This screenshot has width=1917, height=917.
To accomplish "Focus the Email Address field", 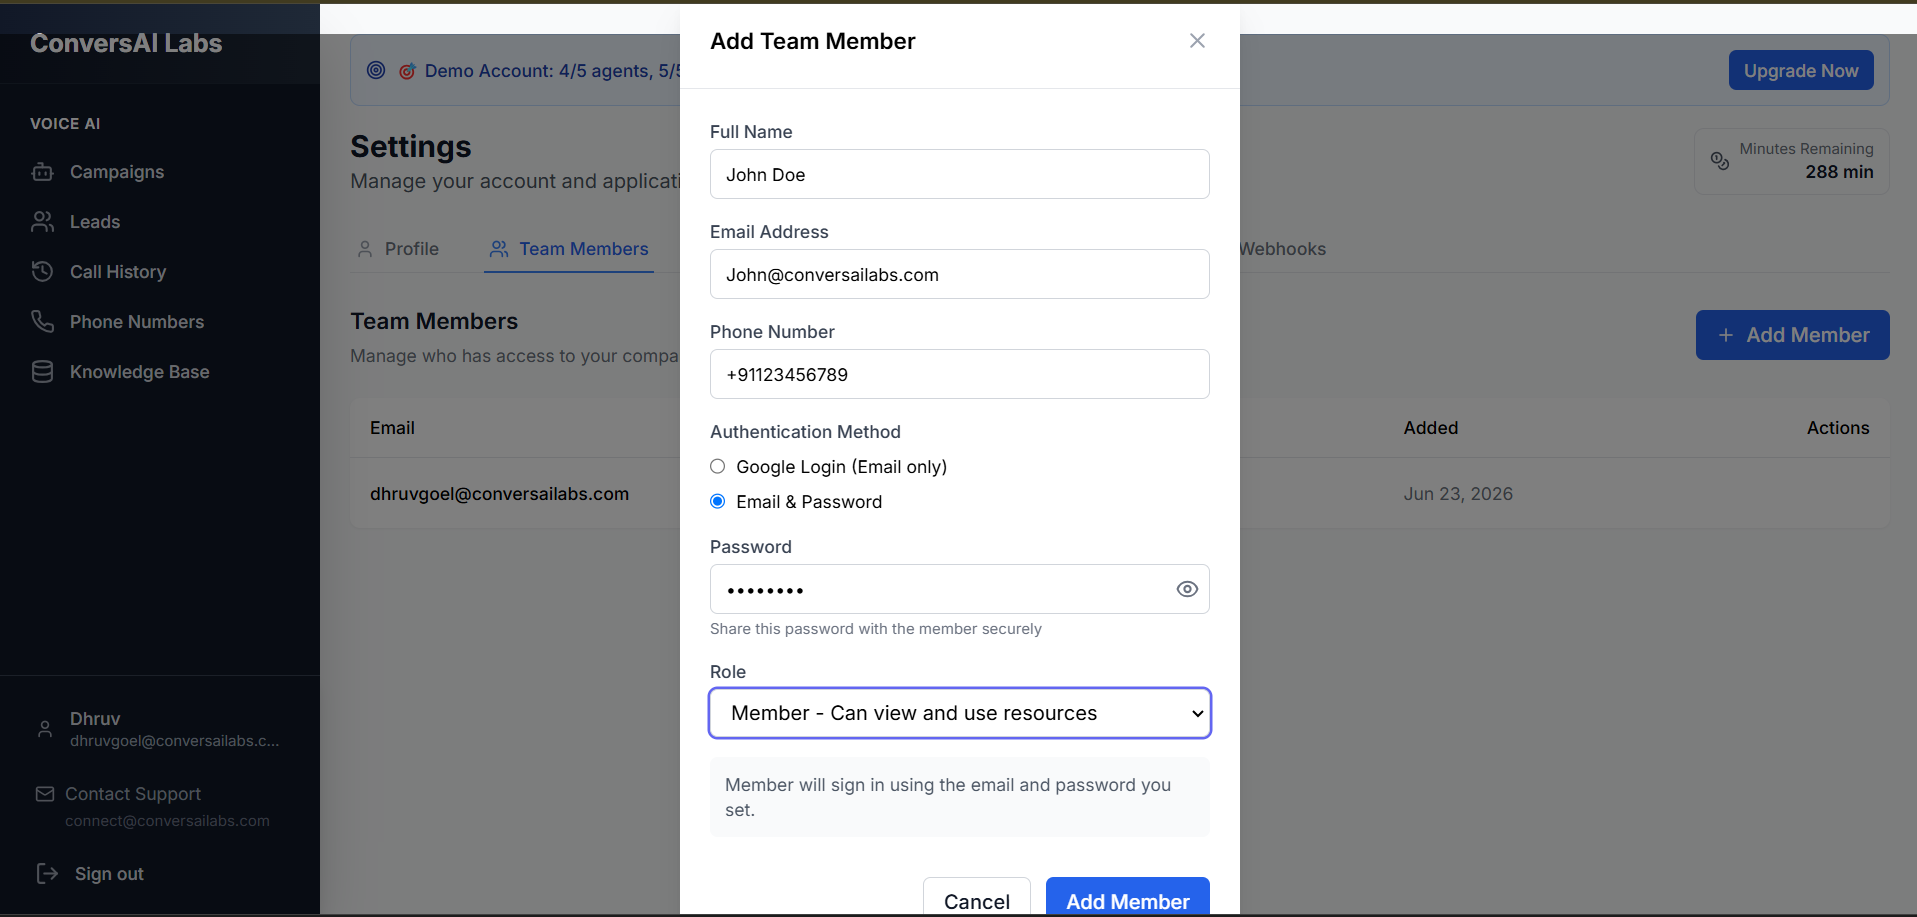I will tap(960, 274).
